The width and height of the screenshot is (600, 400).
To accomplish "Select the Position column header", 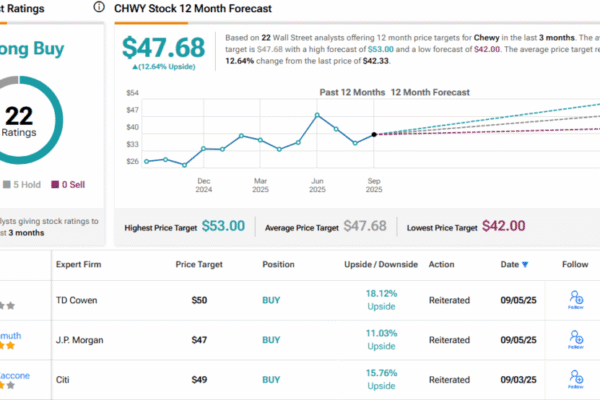I will pos(278,264).
